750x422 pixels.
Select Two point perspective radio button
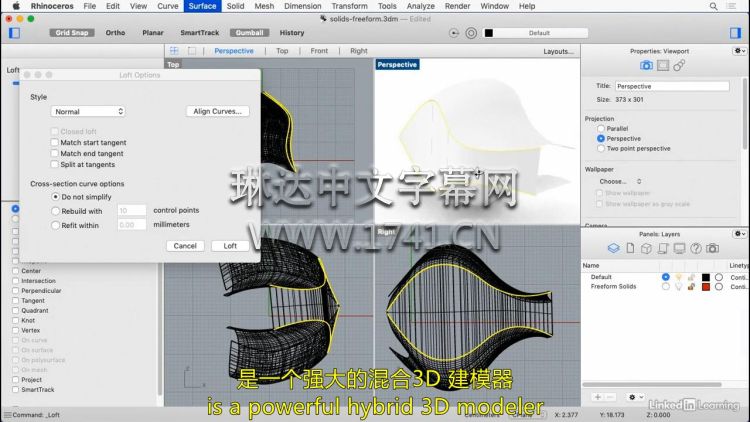[601, 149]
